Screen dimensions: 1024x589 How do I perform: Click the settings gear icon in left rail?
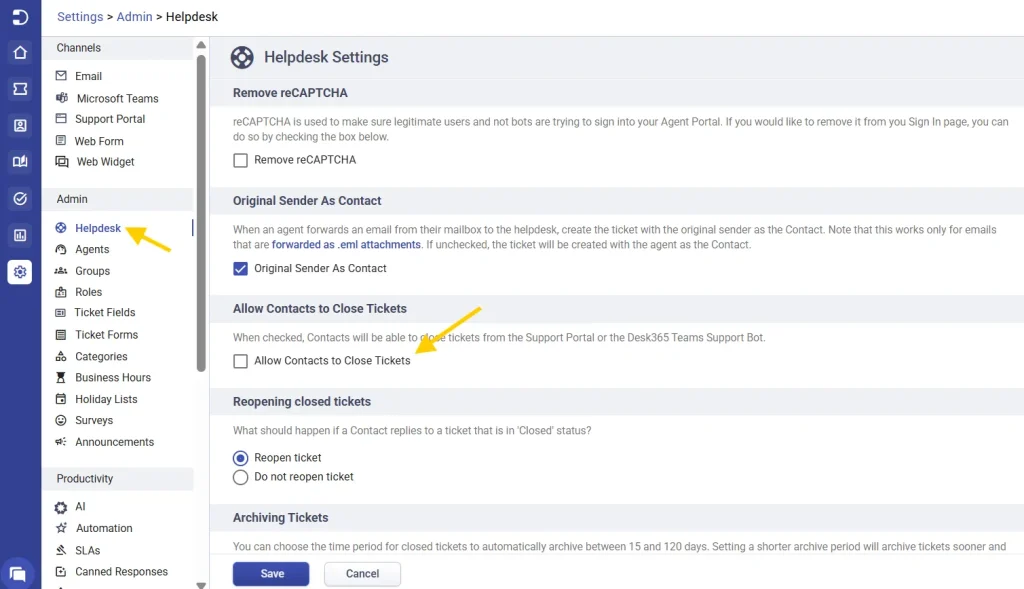point(20,272)
